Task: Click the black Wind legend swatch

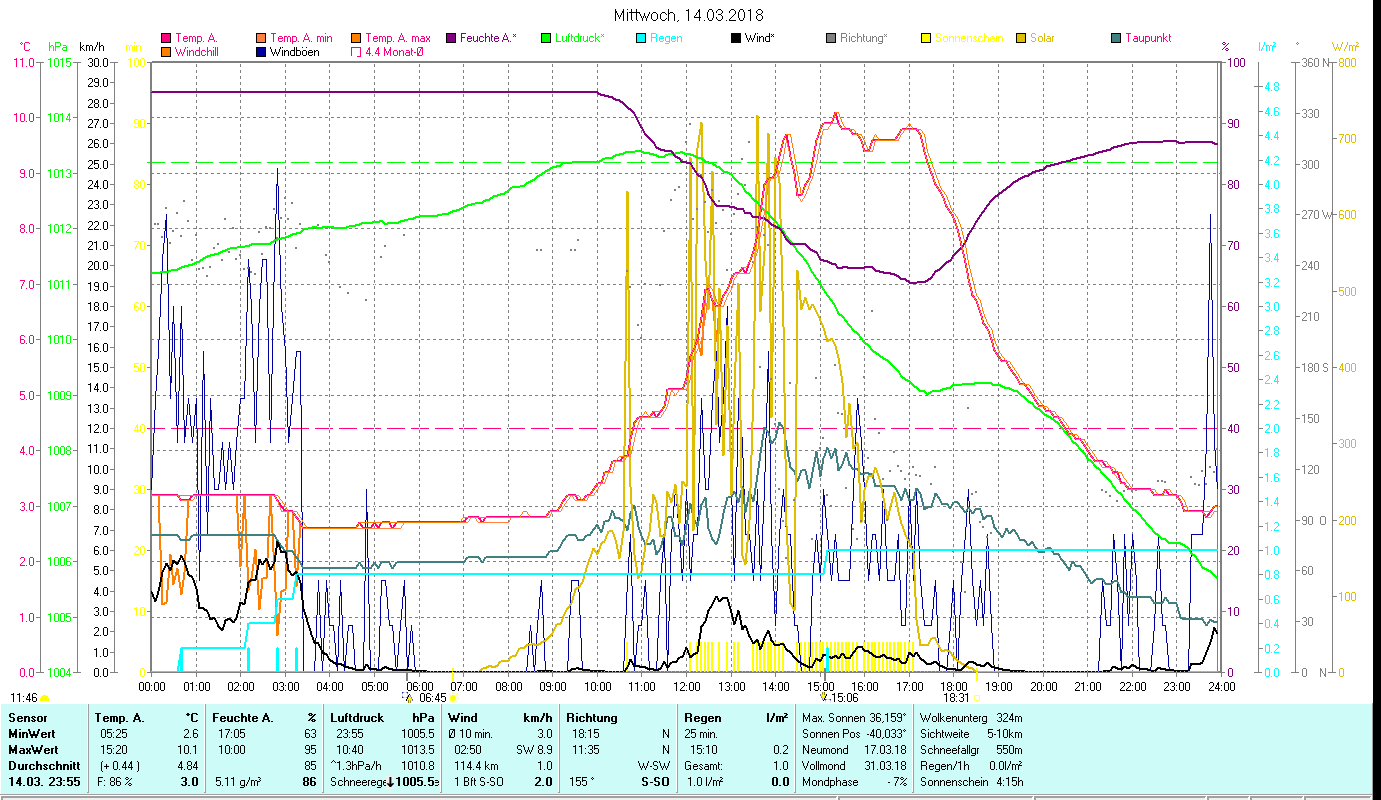Action: point(736,38)
